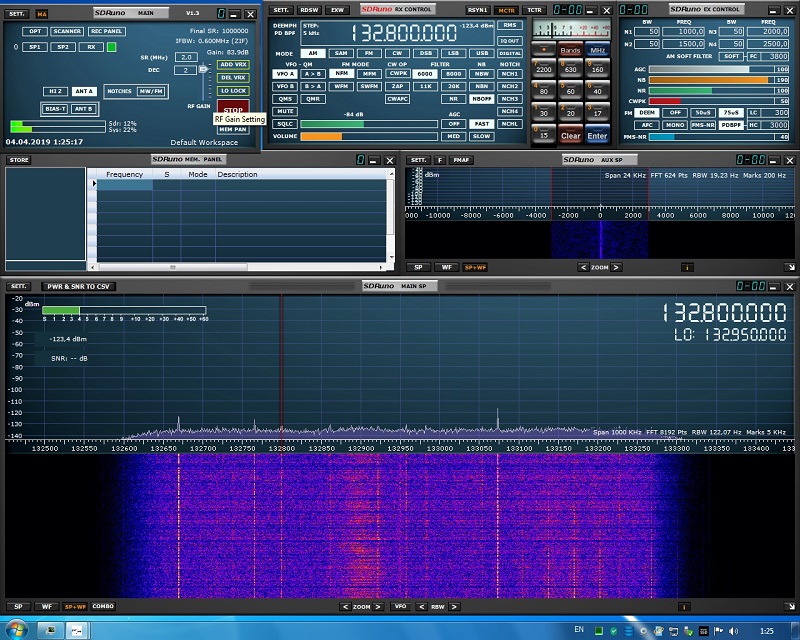Open the info icon in Main SP window
Image resolution: width=800 pixels, height=640 pixels.
tap(684, 607)
